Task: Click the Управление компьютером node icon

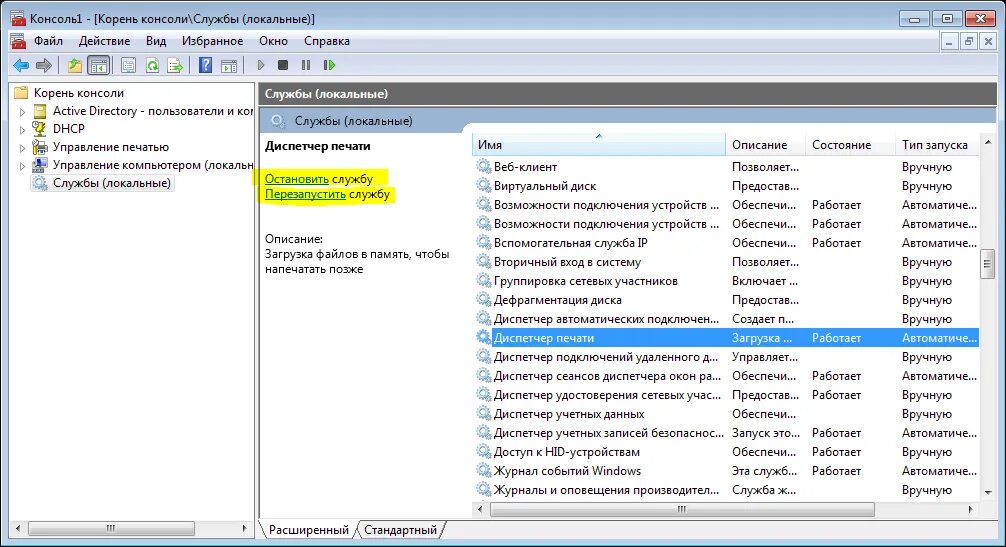Action: click(x=40, y=165)
